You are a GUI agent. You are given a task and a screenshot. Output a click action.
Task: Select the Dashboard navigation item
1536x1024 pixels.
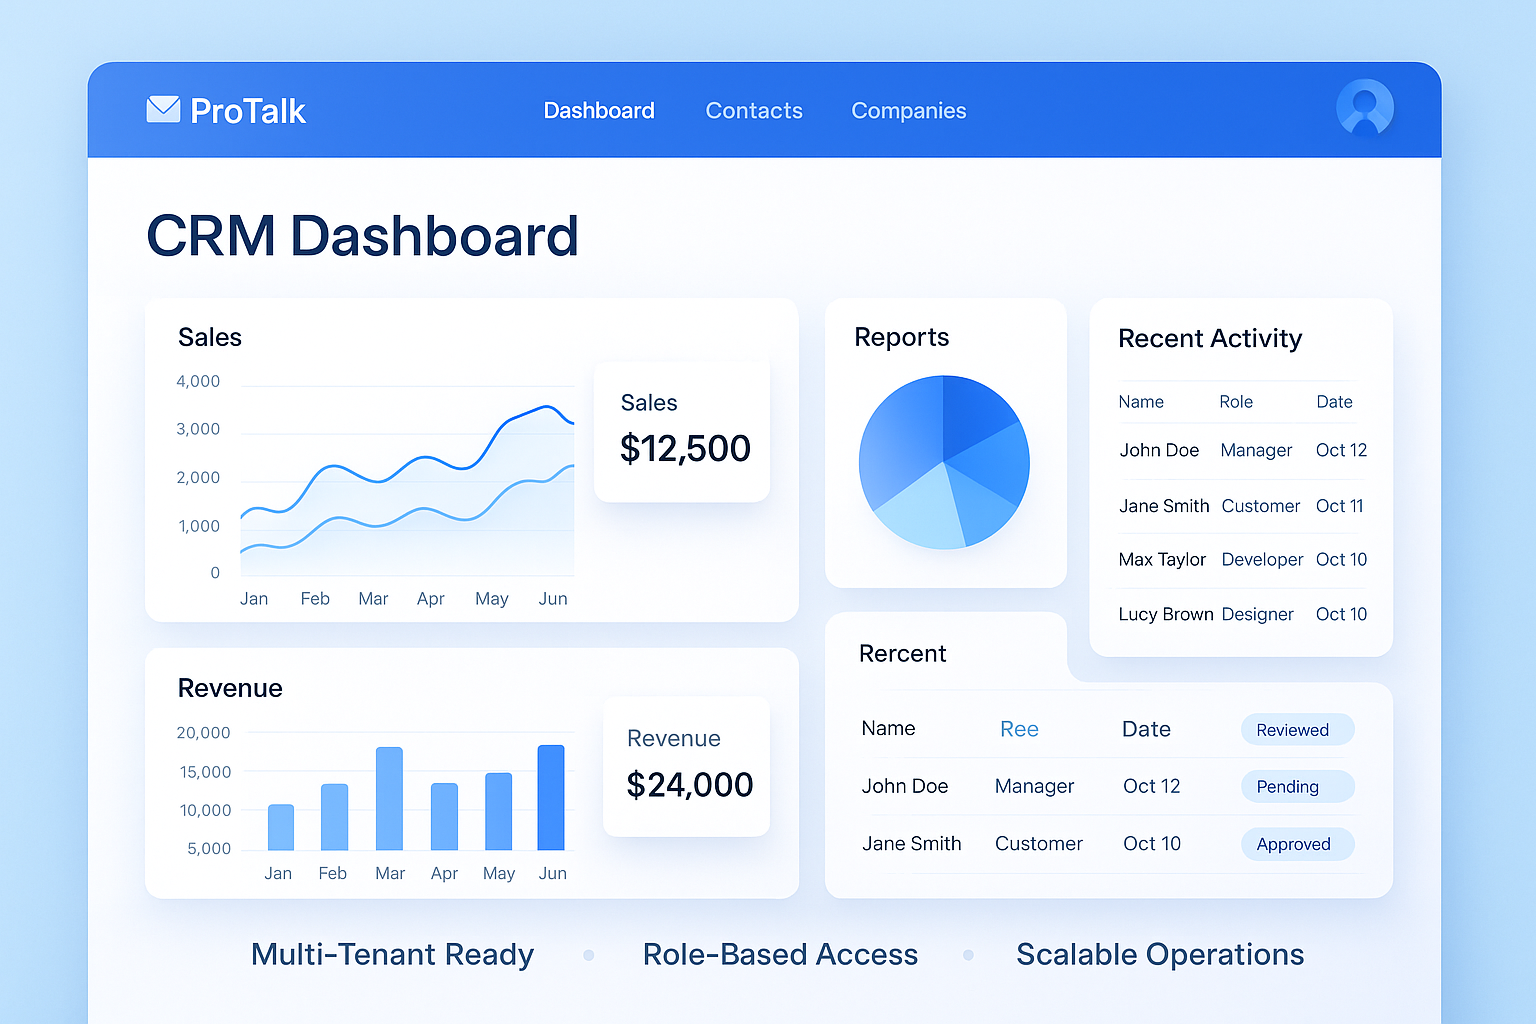coord(599,110)
